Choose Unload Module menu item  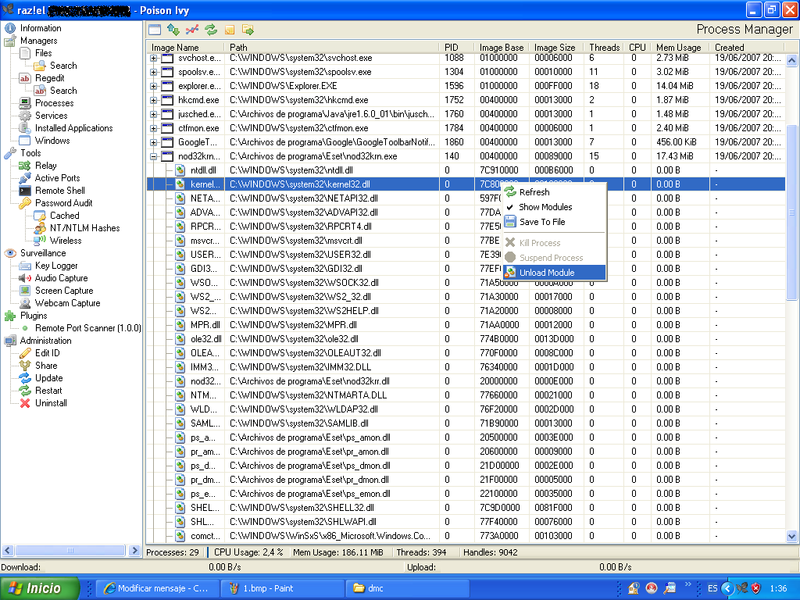[x=554, y=272]
